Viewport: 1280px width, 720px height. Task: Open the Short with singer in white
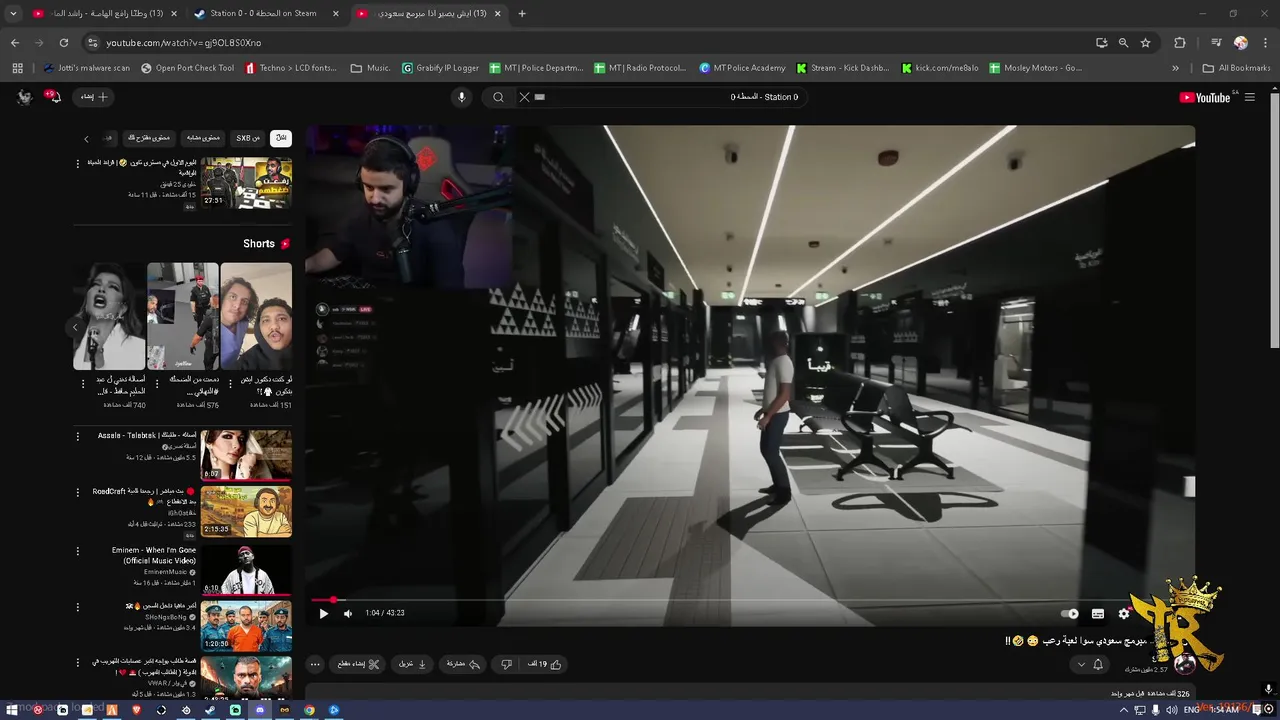pyautogui.click(x=110, y=316)
